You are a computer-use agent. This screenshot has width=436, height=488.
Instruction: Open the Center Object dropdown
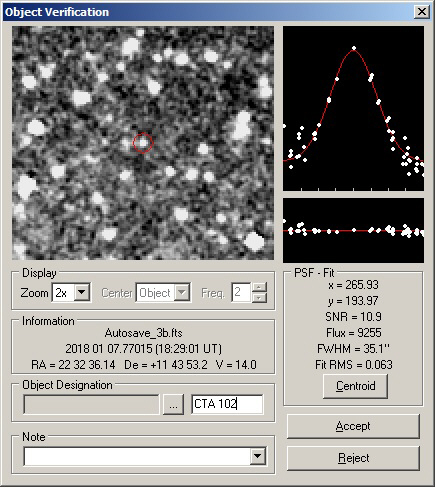182,293
